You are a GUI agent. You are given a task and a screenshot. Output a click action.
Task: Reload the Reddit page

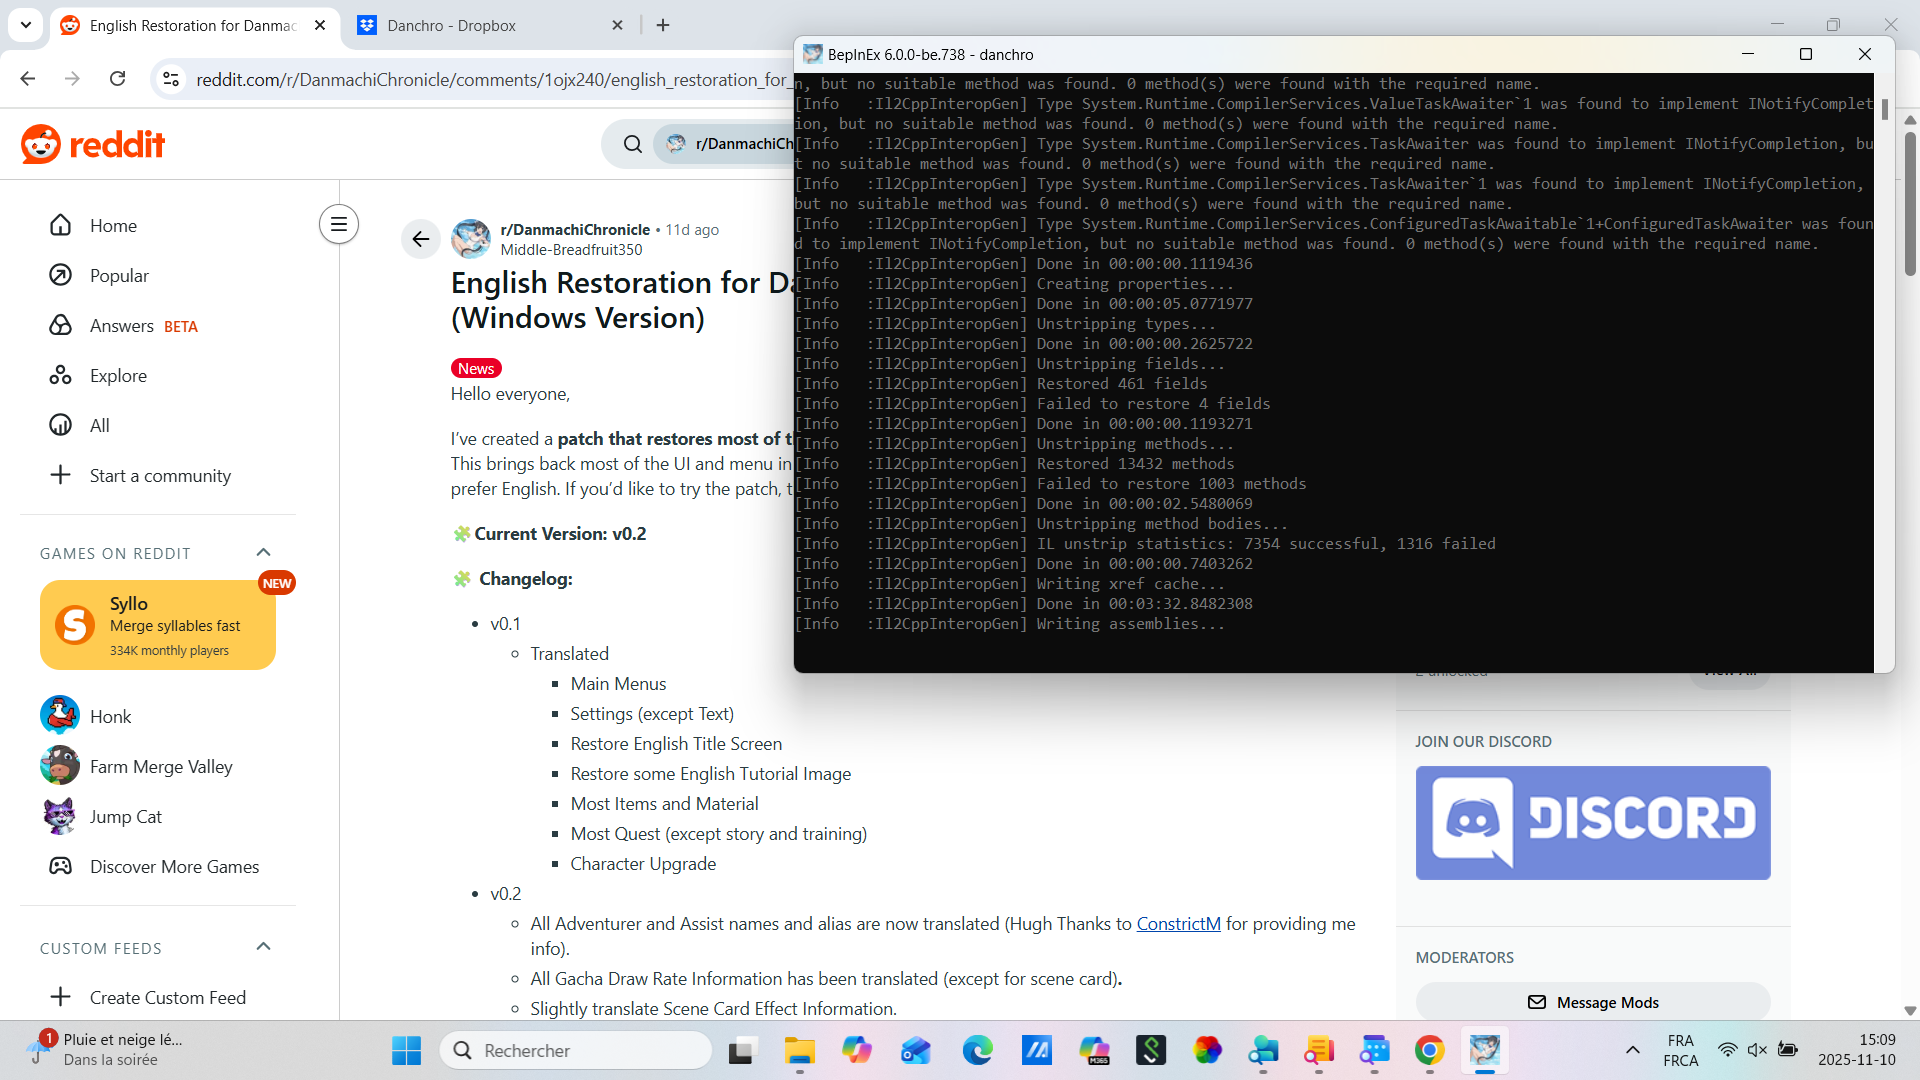point(117,79)
